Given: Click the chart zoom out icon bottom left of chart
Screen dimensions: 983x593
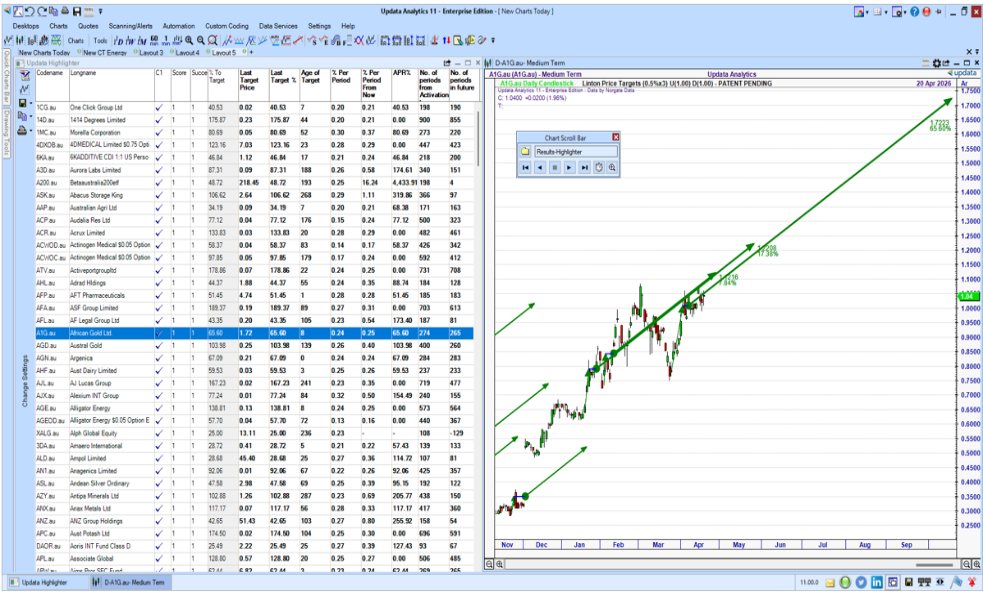Looking at the screenshot, I should (x=490, y=564).
